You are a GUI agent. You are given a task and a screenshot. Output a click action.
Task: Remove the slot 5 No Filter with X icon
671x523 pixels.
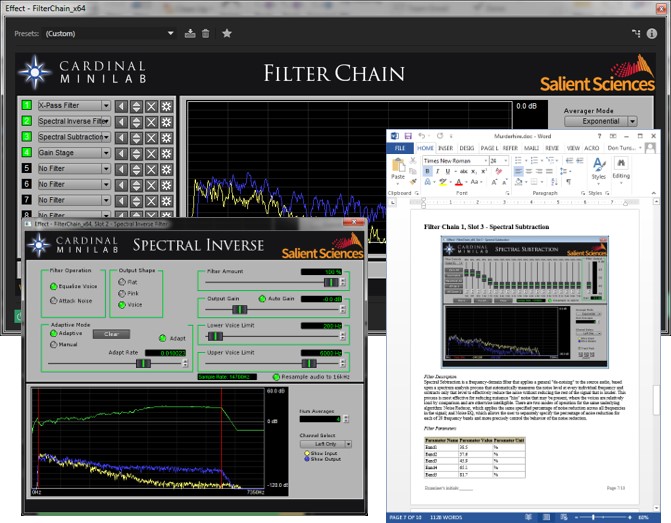pos(151,169)
